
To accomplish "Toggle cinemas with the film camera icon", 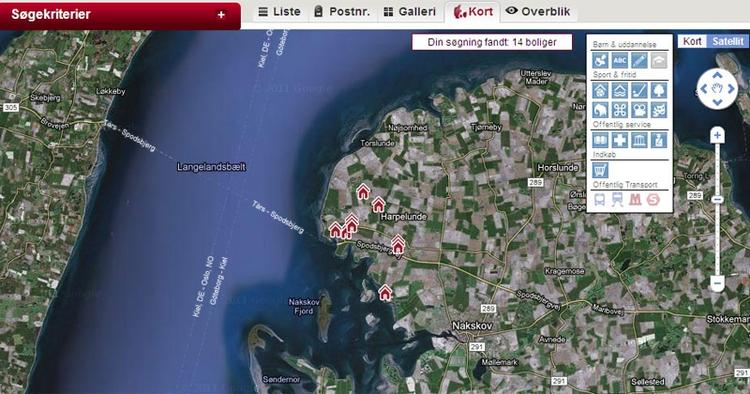I will 639,110.
